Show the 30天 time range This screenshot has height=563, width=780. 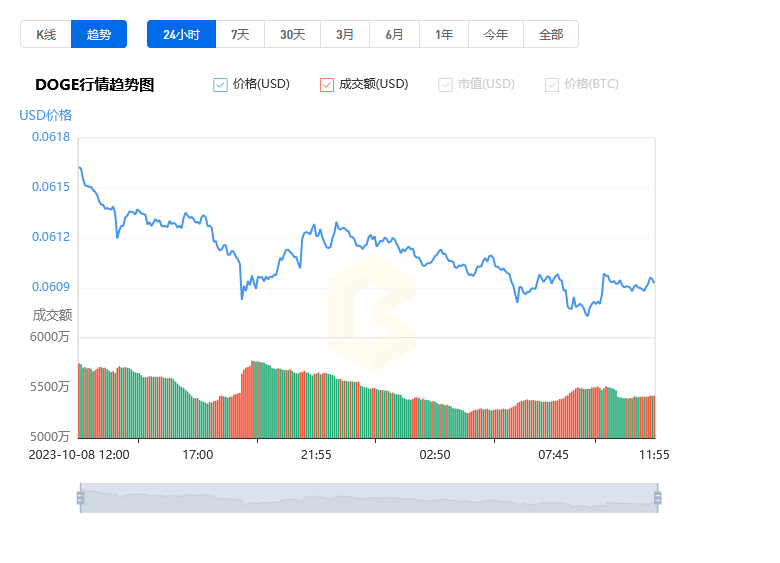(292, 34)
